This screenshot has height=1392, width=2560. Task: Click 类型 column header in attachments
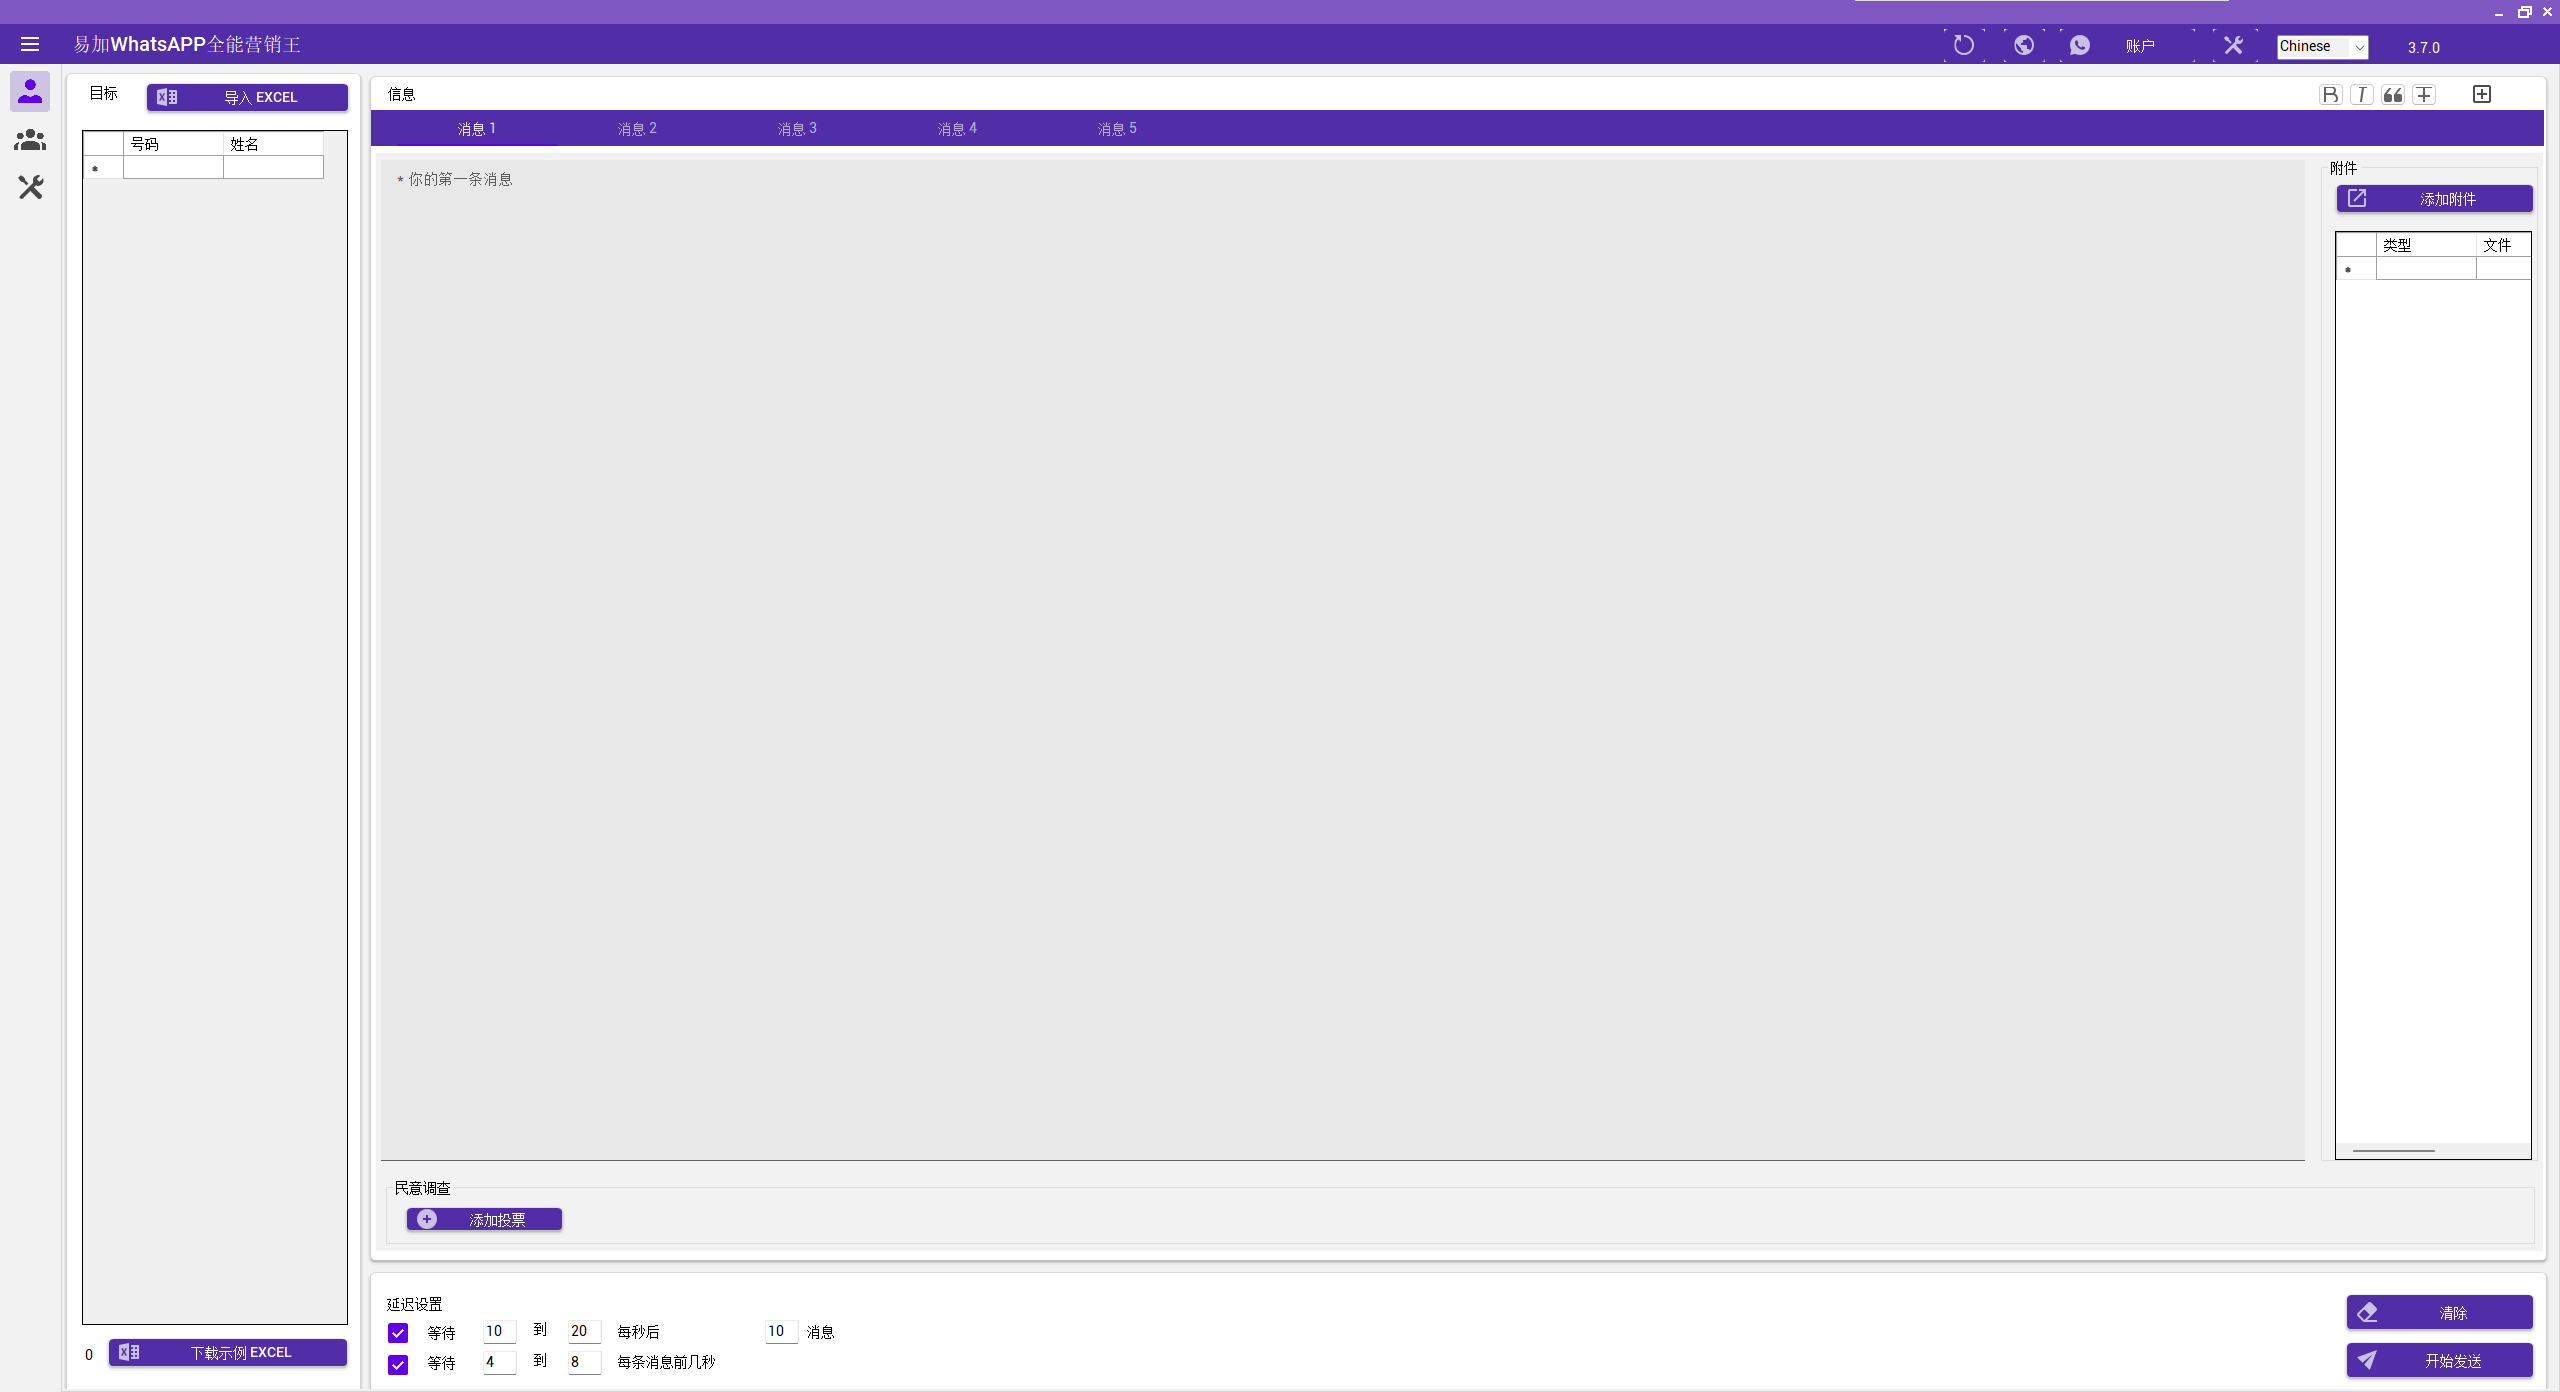coord(2426,244)
